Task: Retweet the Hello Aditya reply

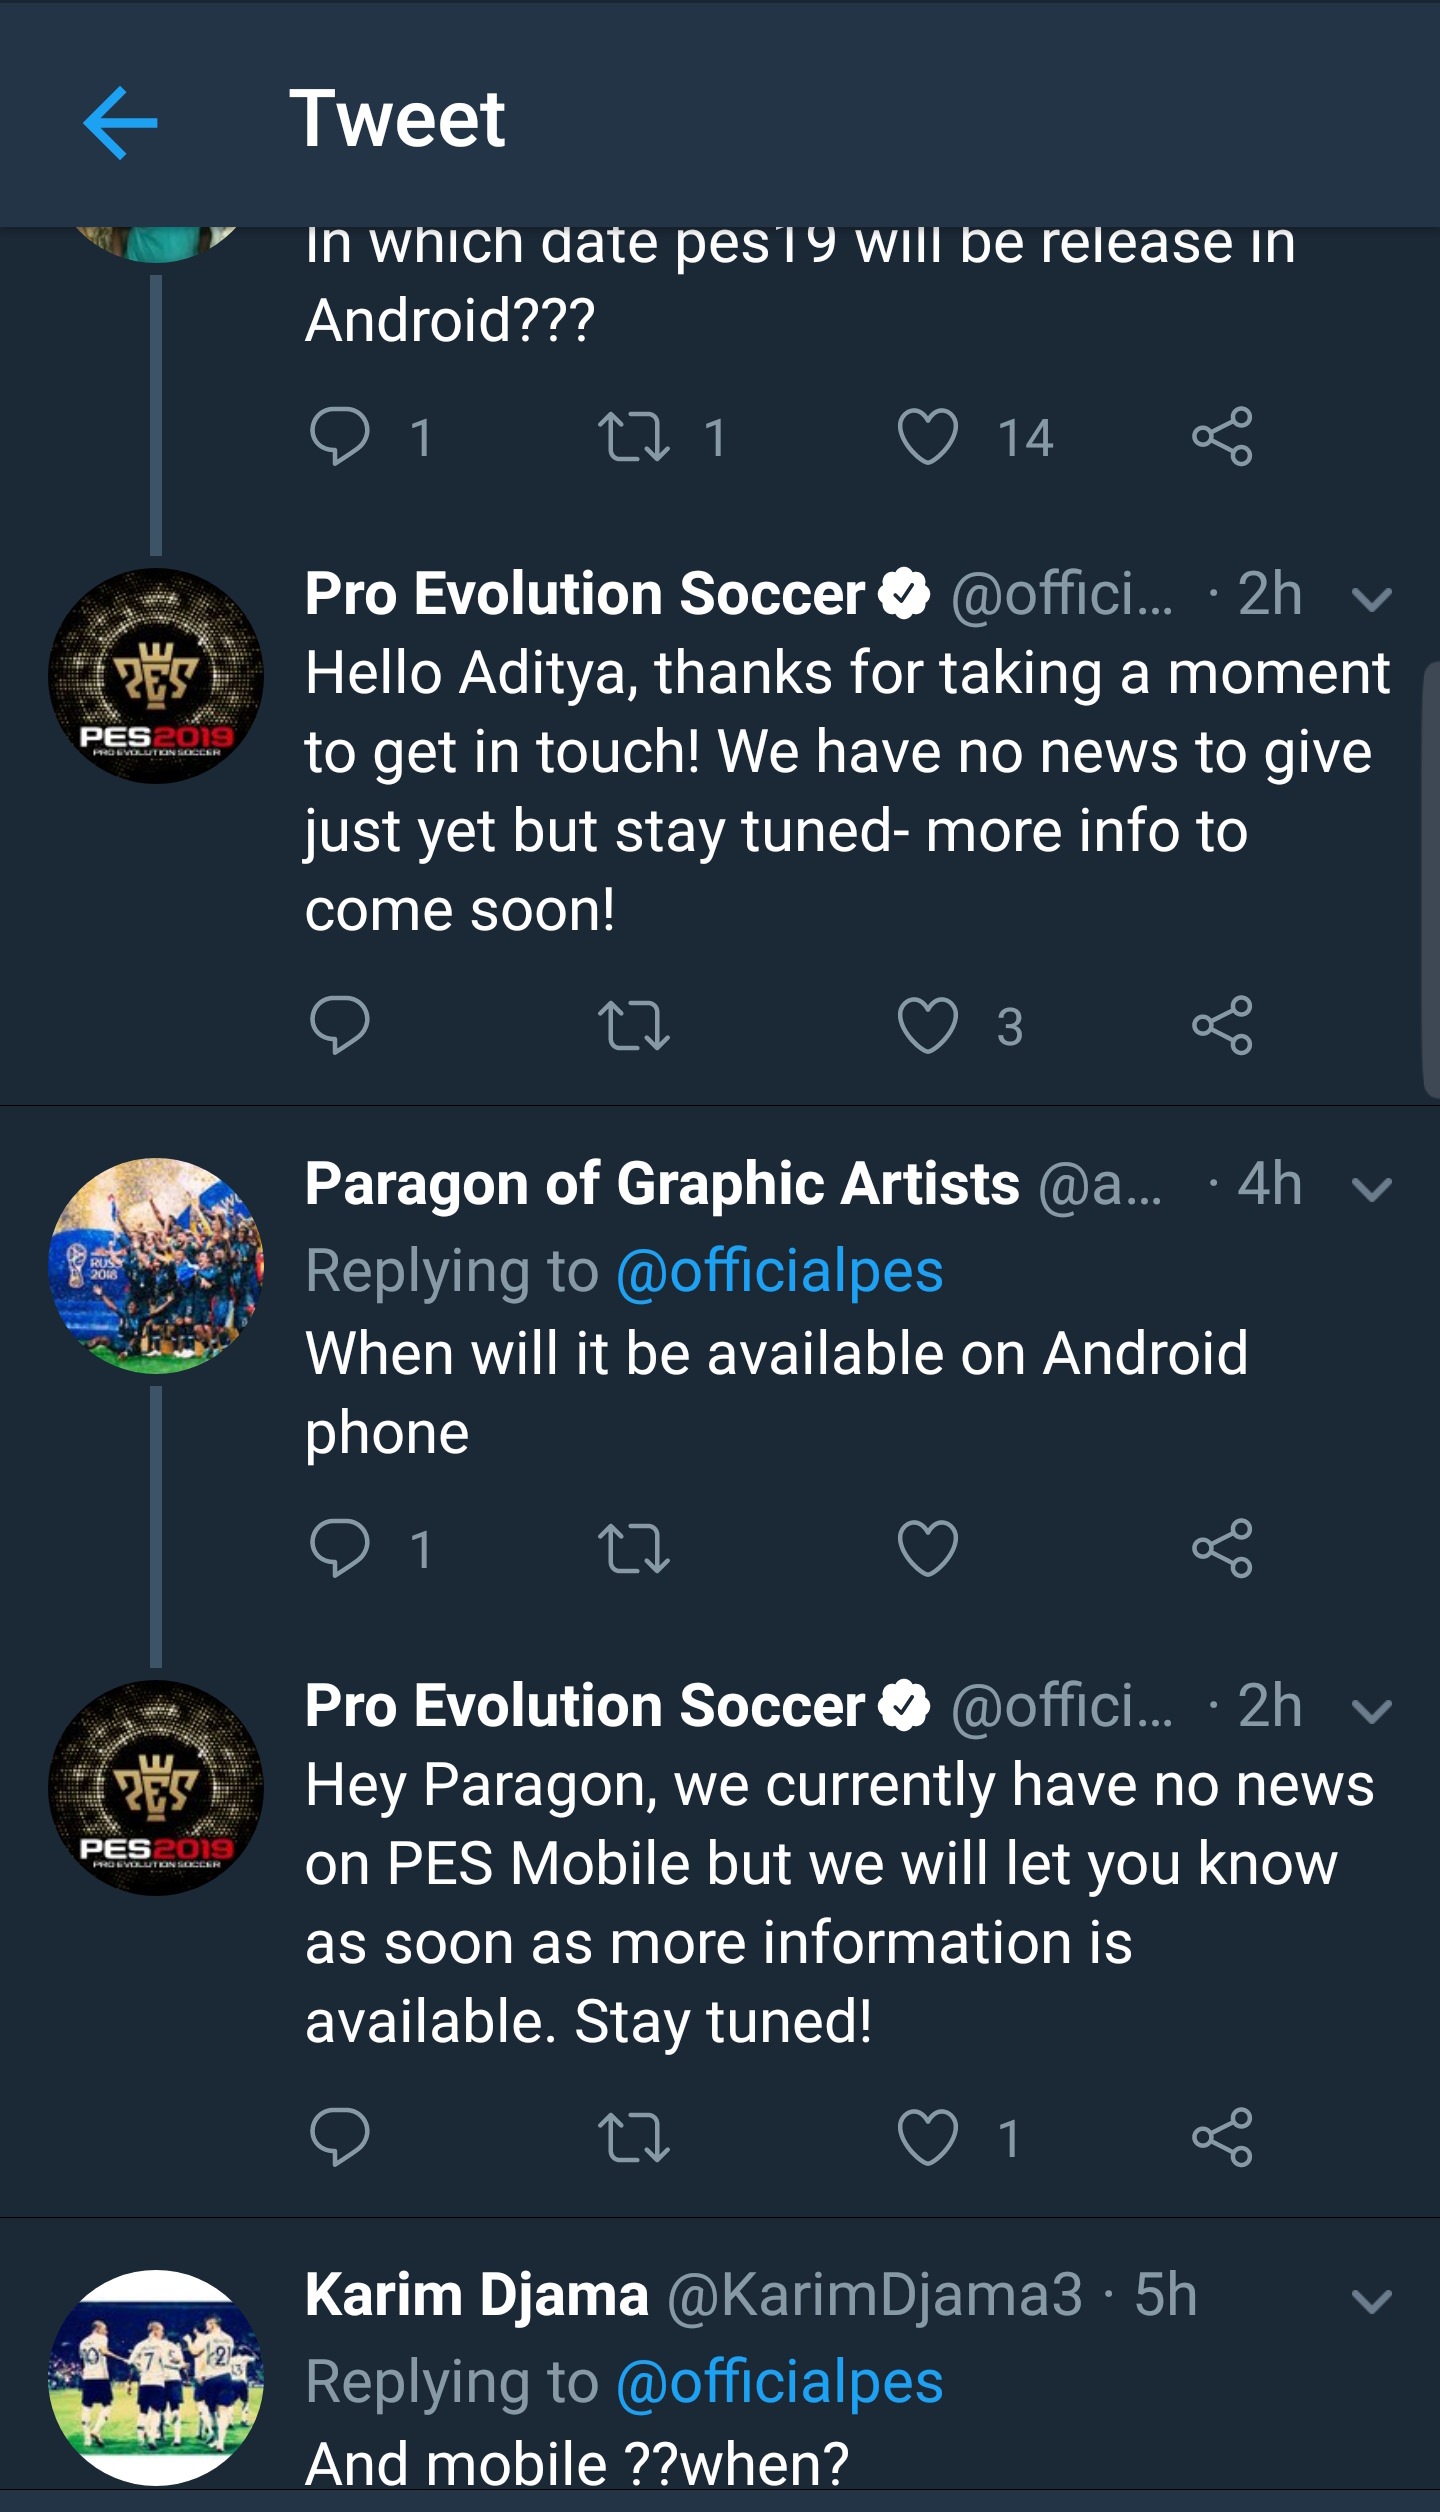Action: coord(633,1025)
